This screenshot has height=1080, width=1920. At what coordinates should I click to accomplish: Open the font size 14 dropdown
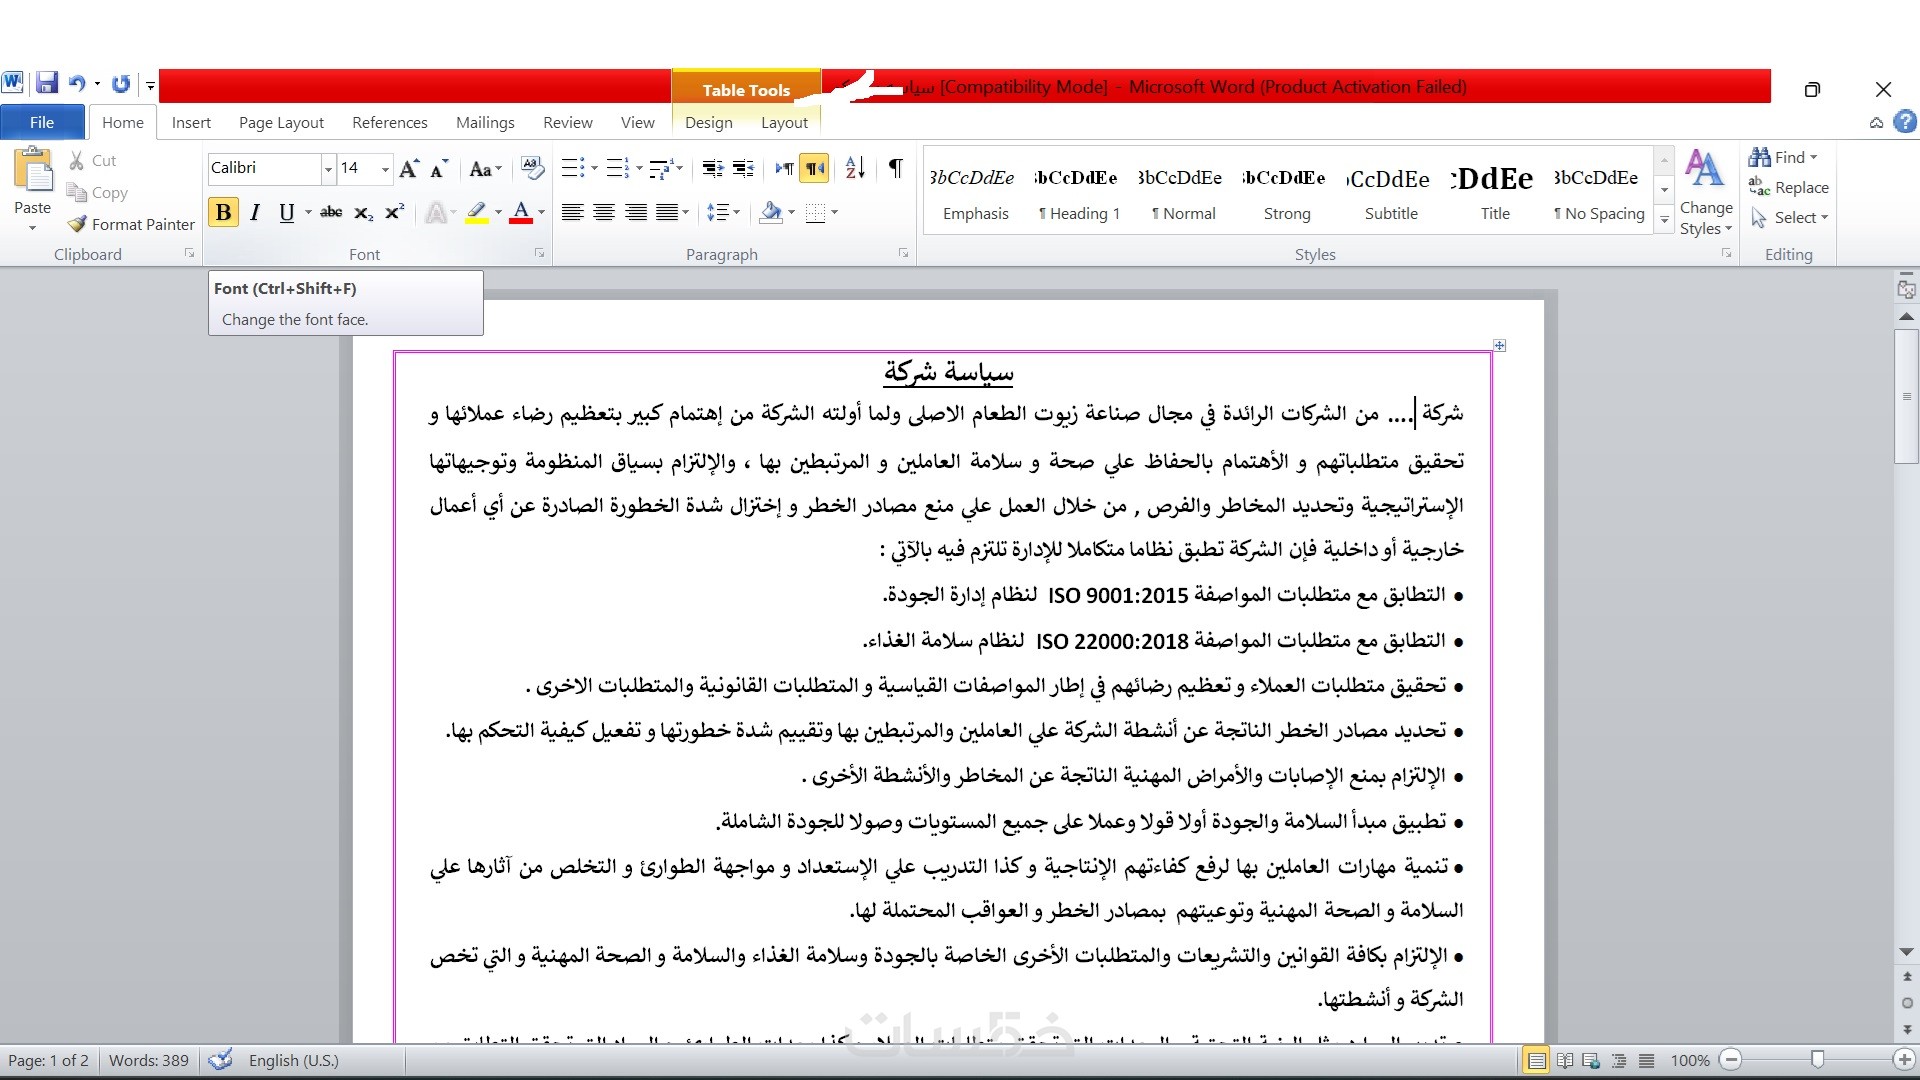coord(385,169)
